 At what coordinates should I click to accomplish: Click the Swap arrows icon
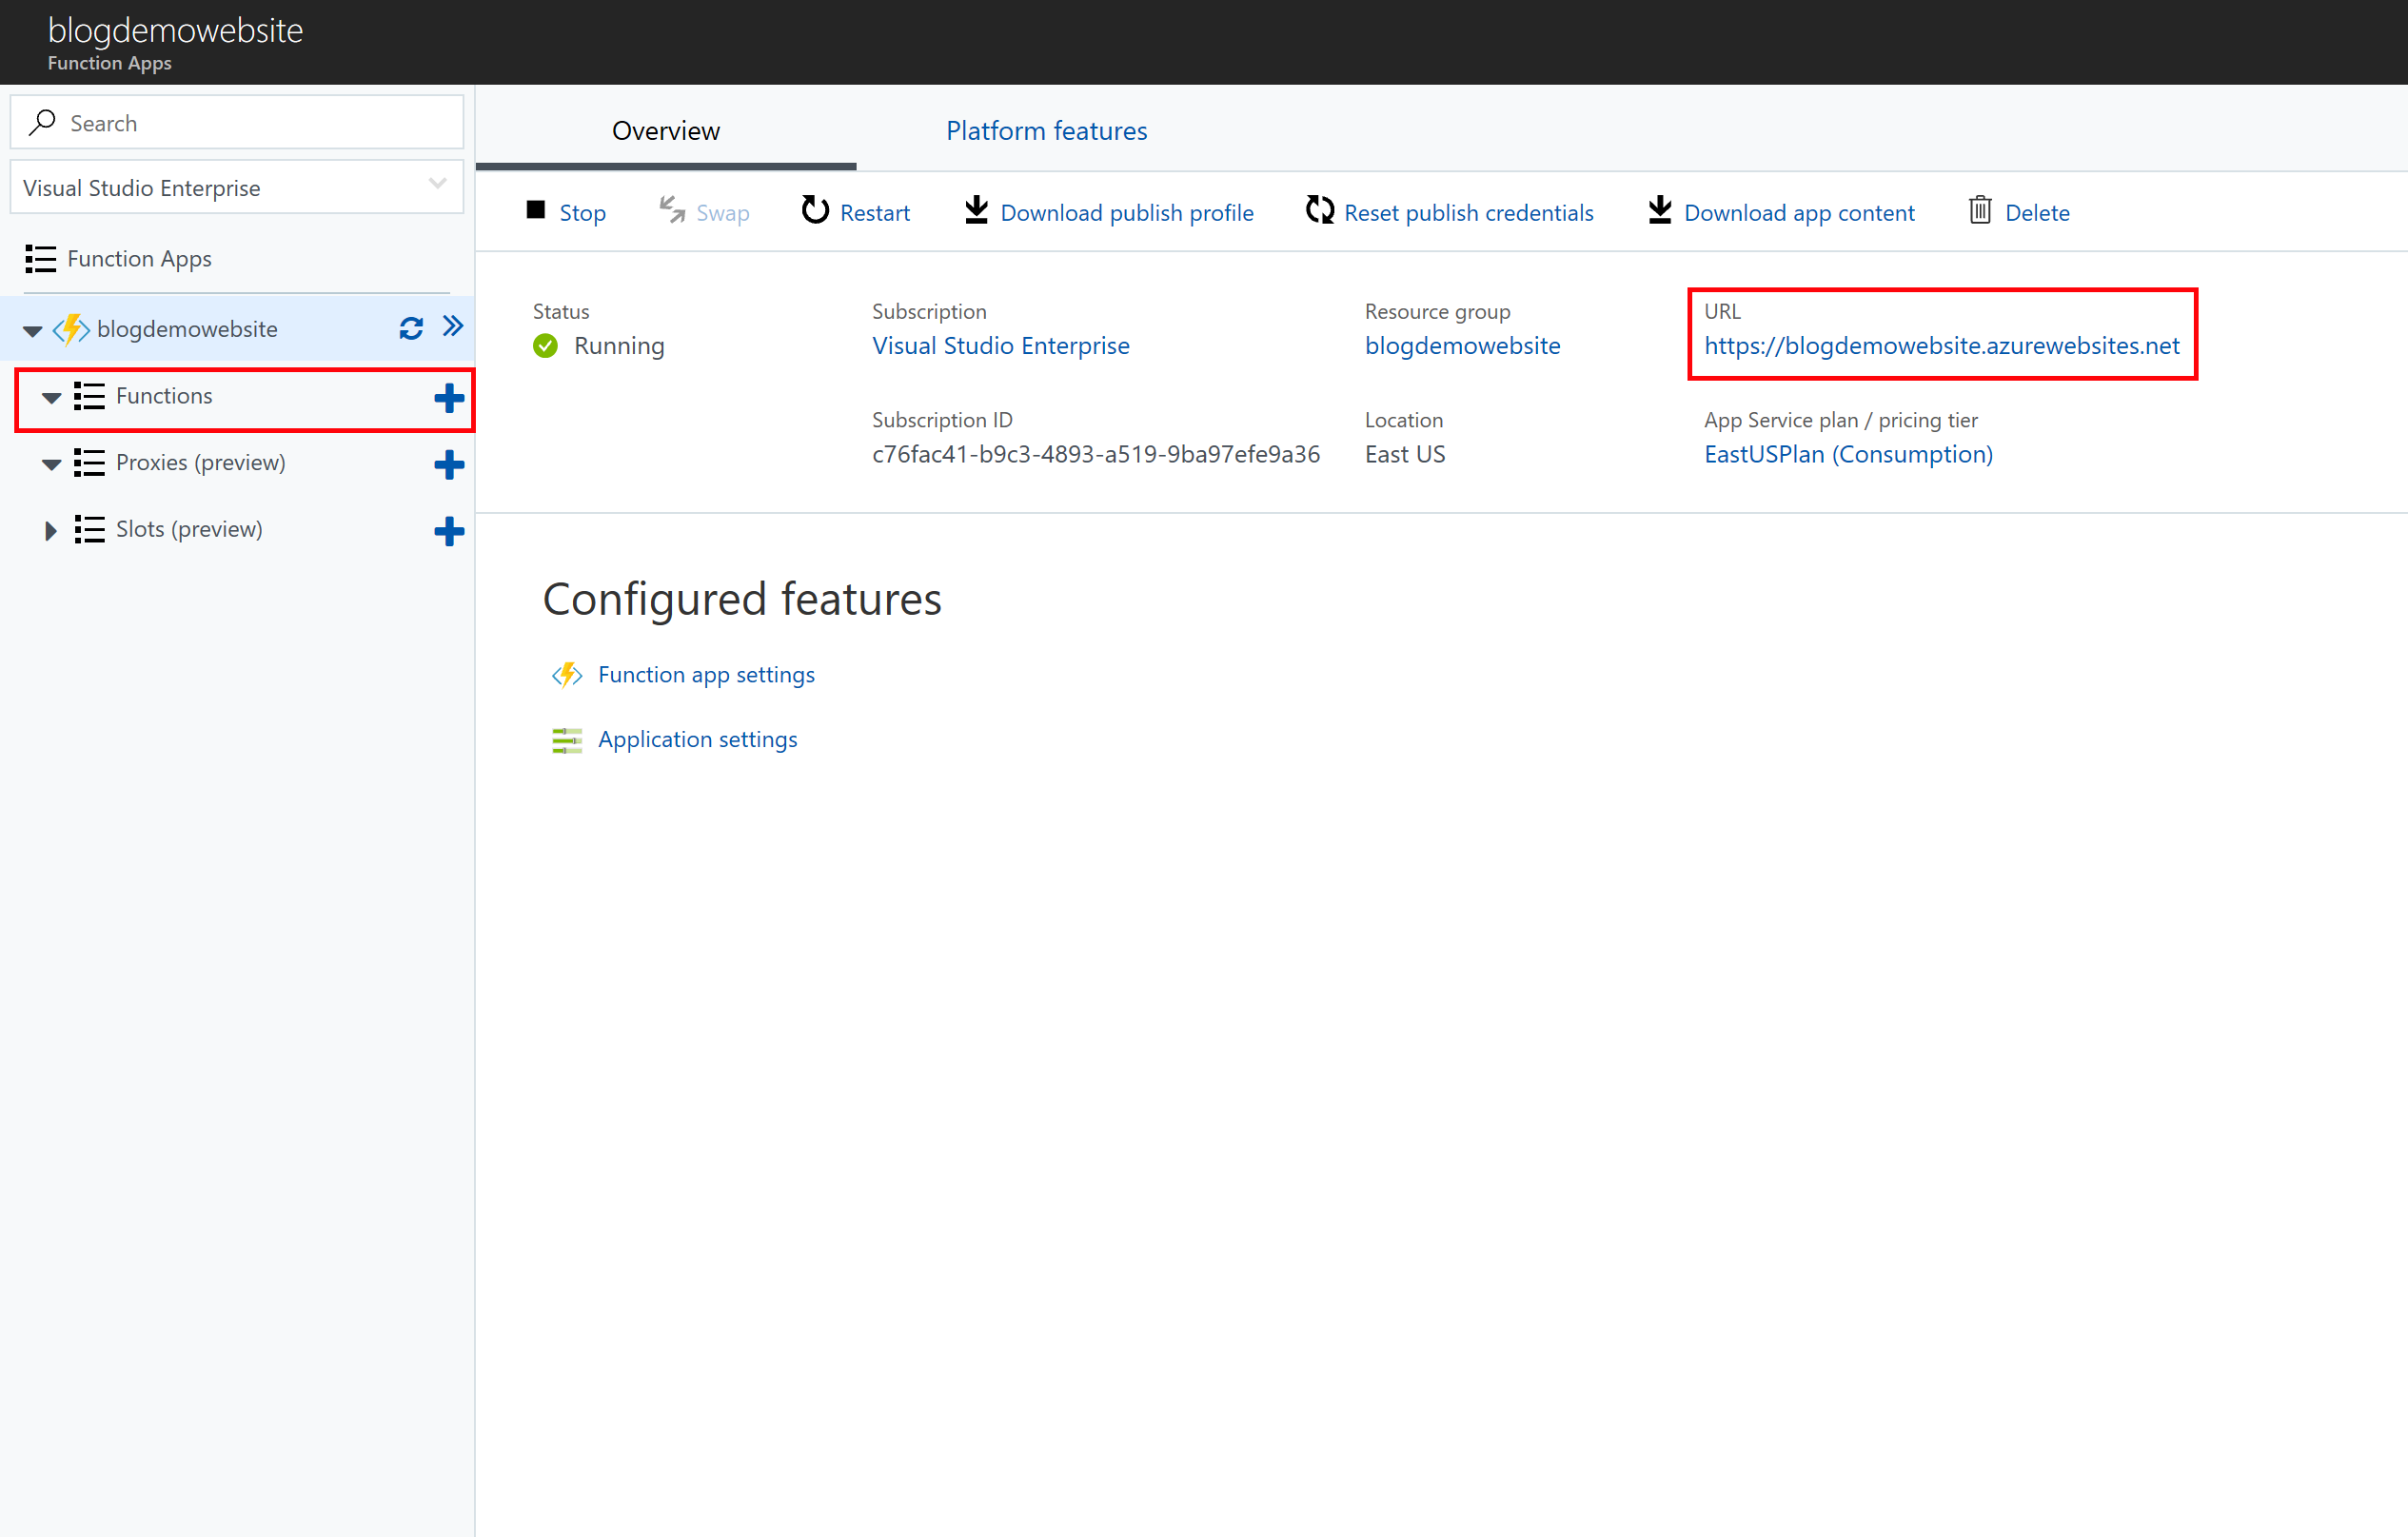pyautogui.click(x=672, y=210)
